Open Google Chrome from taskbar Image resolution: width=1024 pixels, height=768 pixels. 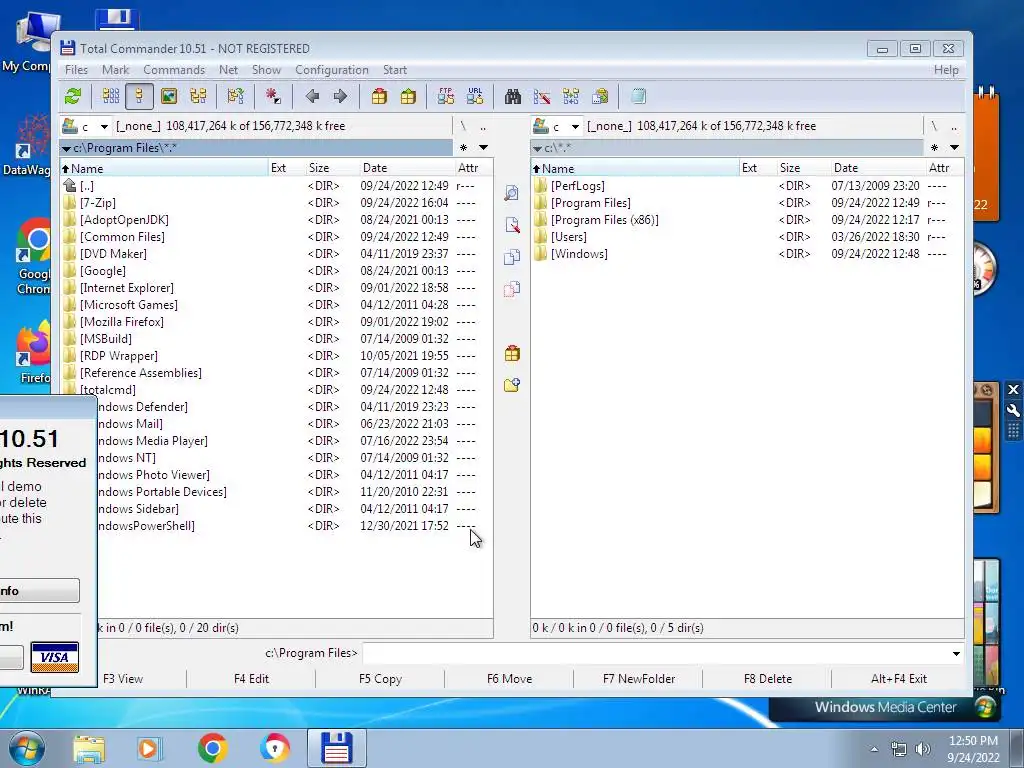212,748
